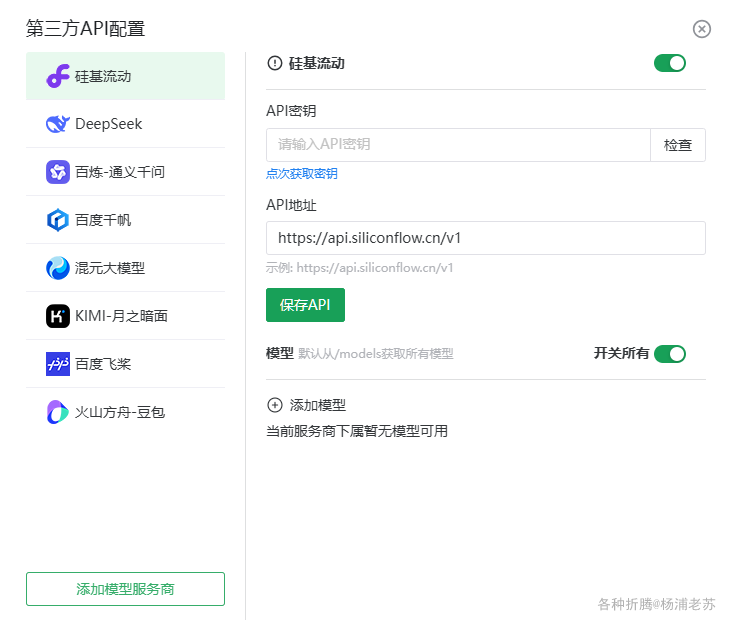Click the 硅基流动 heading in right panel
Image resolution: width=737 pixels, height=631 pixels.
(316, 63)
